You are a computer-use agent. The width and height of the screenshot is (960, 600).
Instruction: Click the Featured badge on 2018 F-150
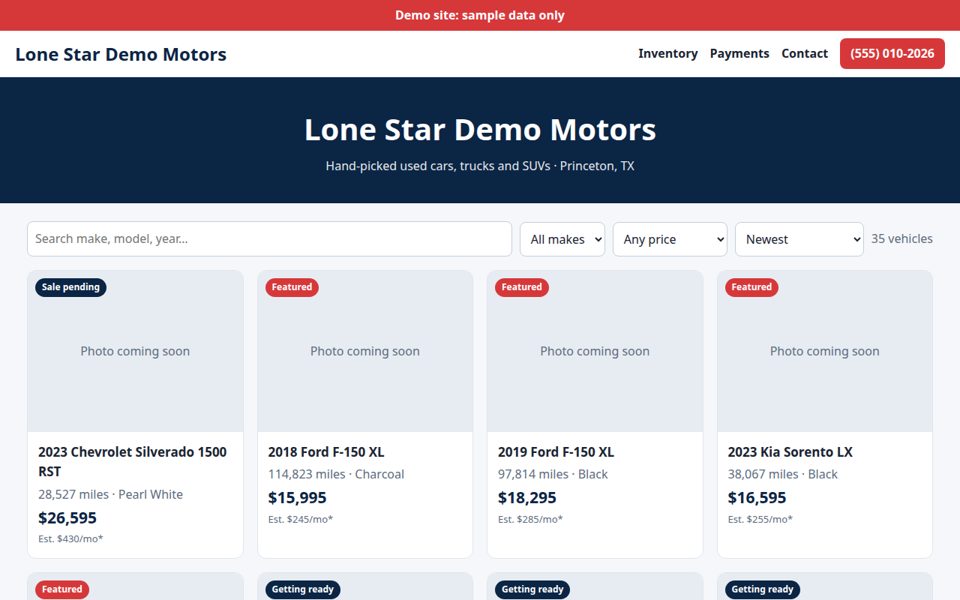point(291,287)
